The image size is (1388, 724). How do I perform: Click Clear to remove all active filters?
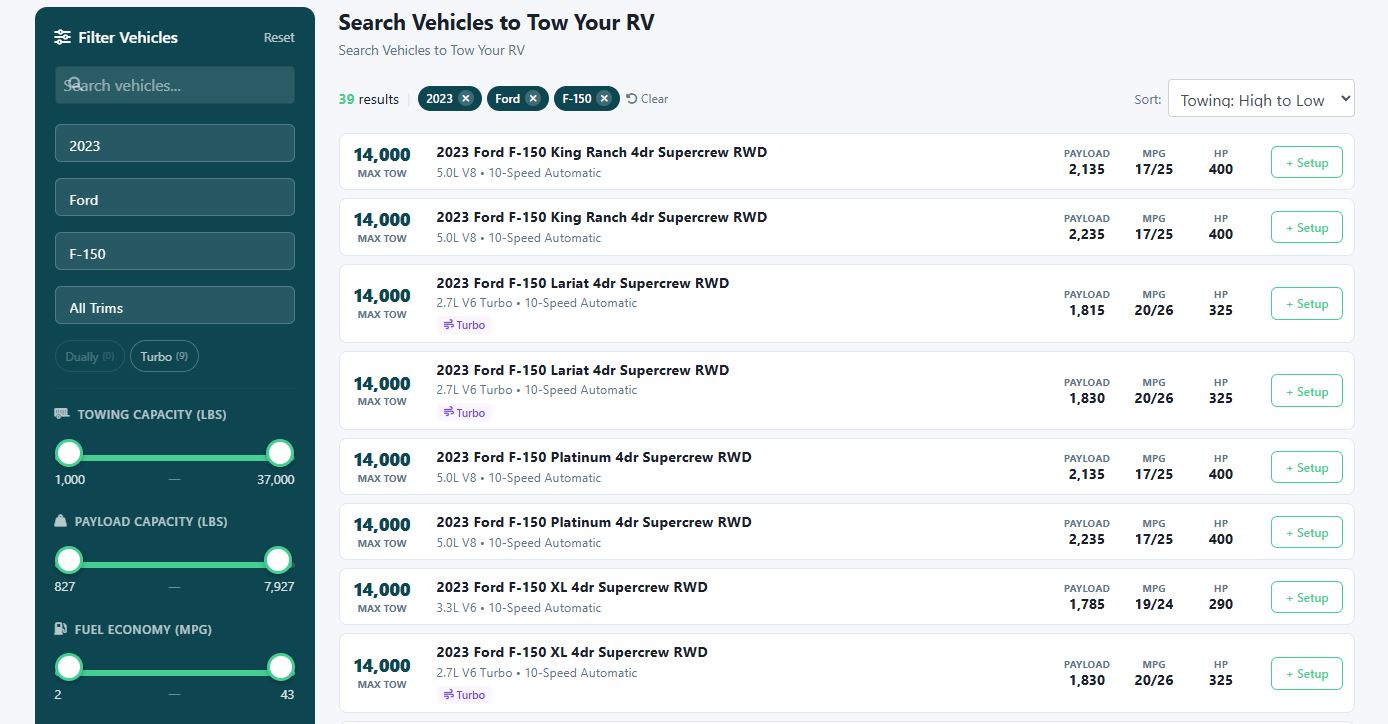(647, 98)
